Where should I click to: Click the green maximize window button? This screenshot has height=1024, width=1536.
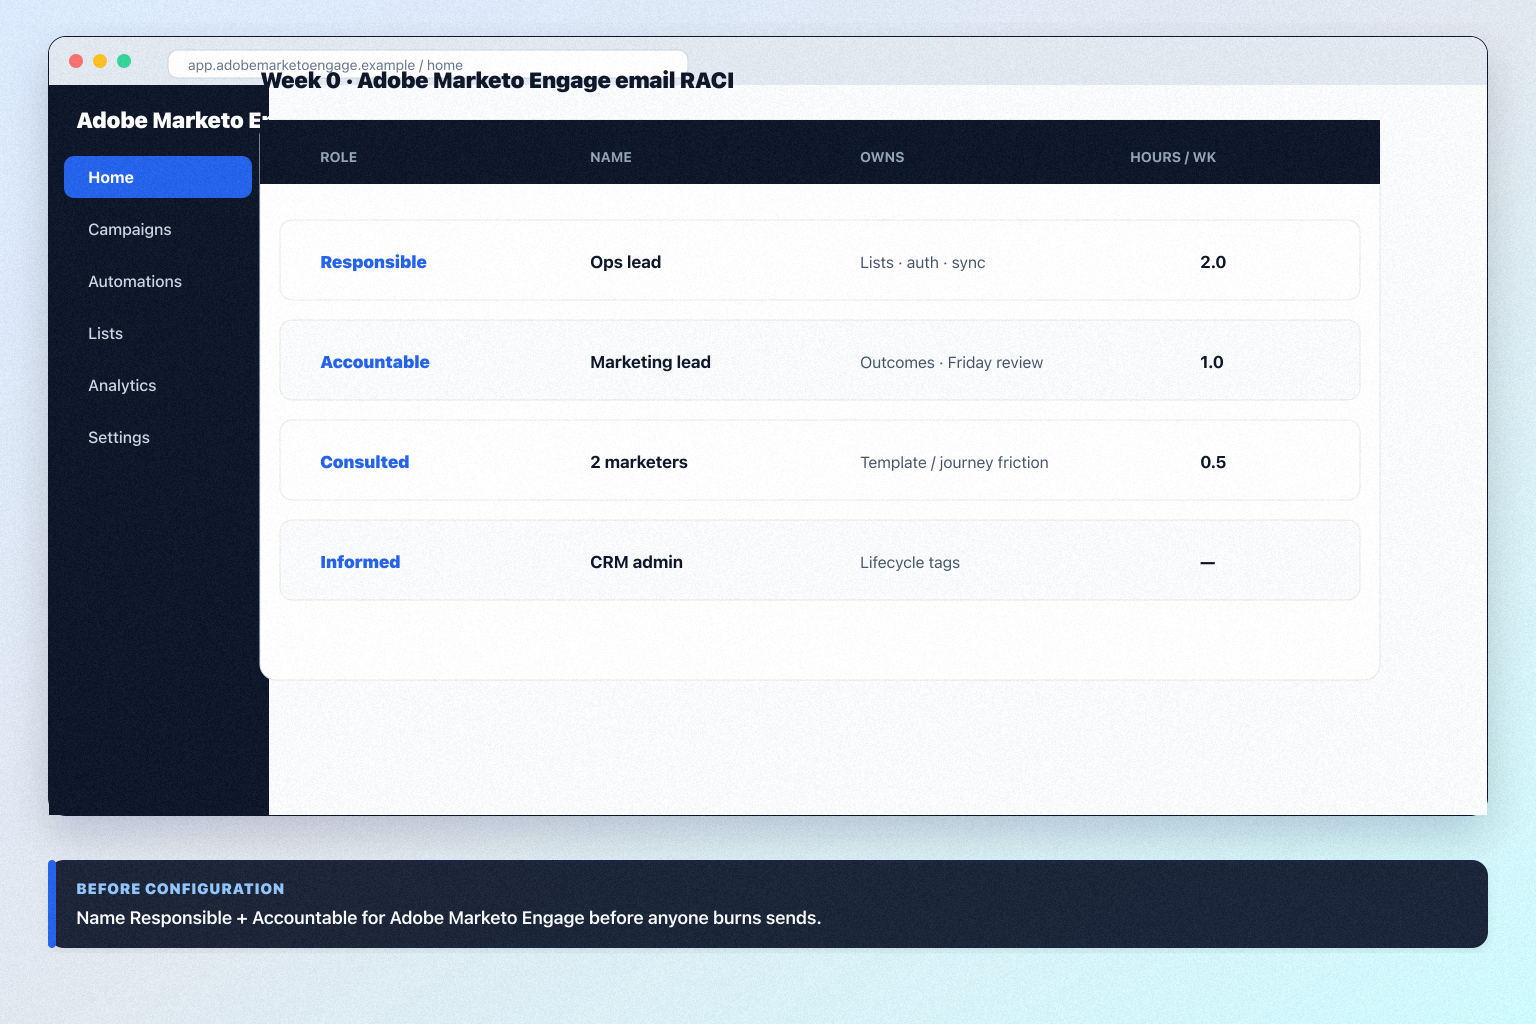click(124, 61)
